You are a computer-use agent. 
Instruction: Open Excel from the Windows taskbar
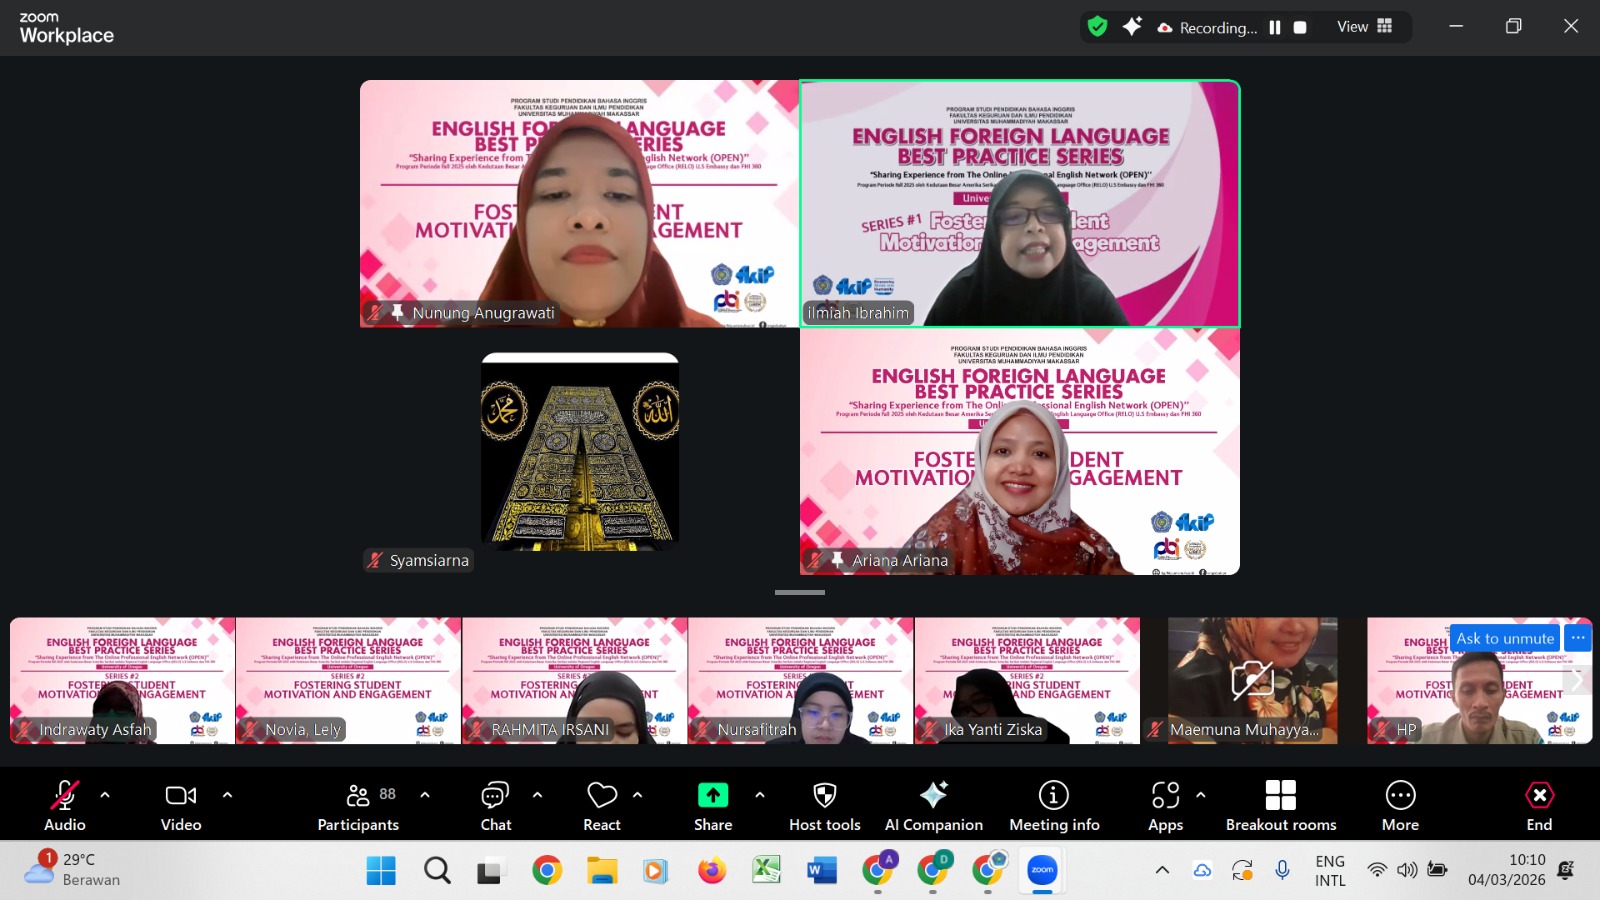(x=767, y=871)
